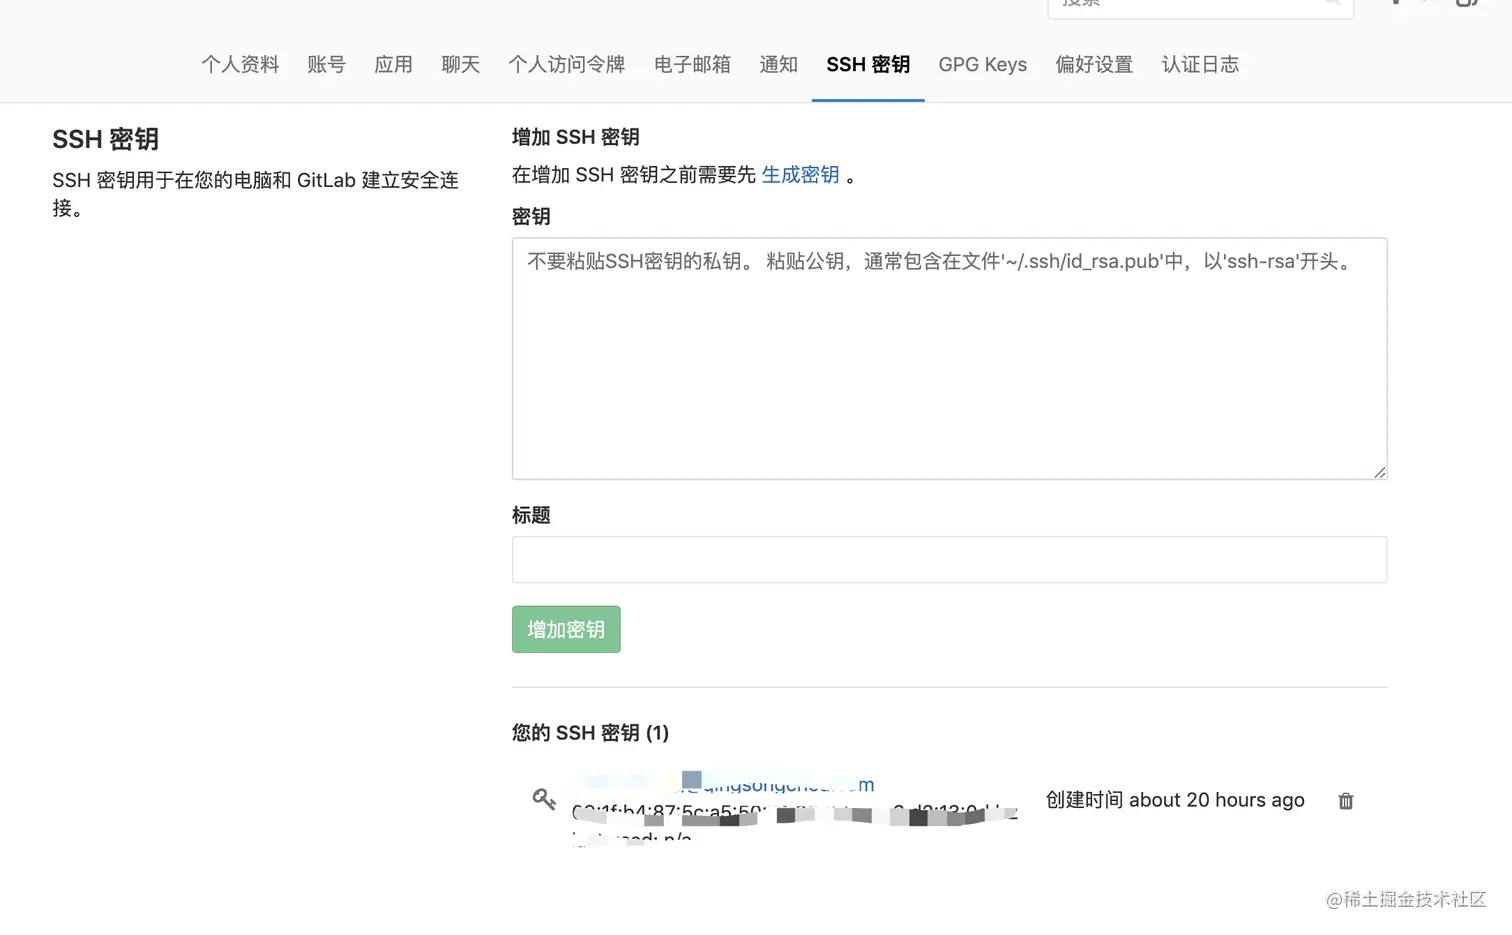Delete the SSH key using the trash icon
This screenshot has height=935, width=1512.
(1345, 800)
